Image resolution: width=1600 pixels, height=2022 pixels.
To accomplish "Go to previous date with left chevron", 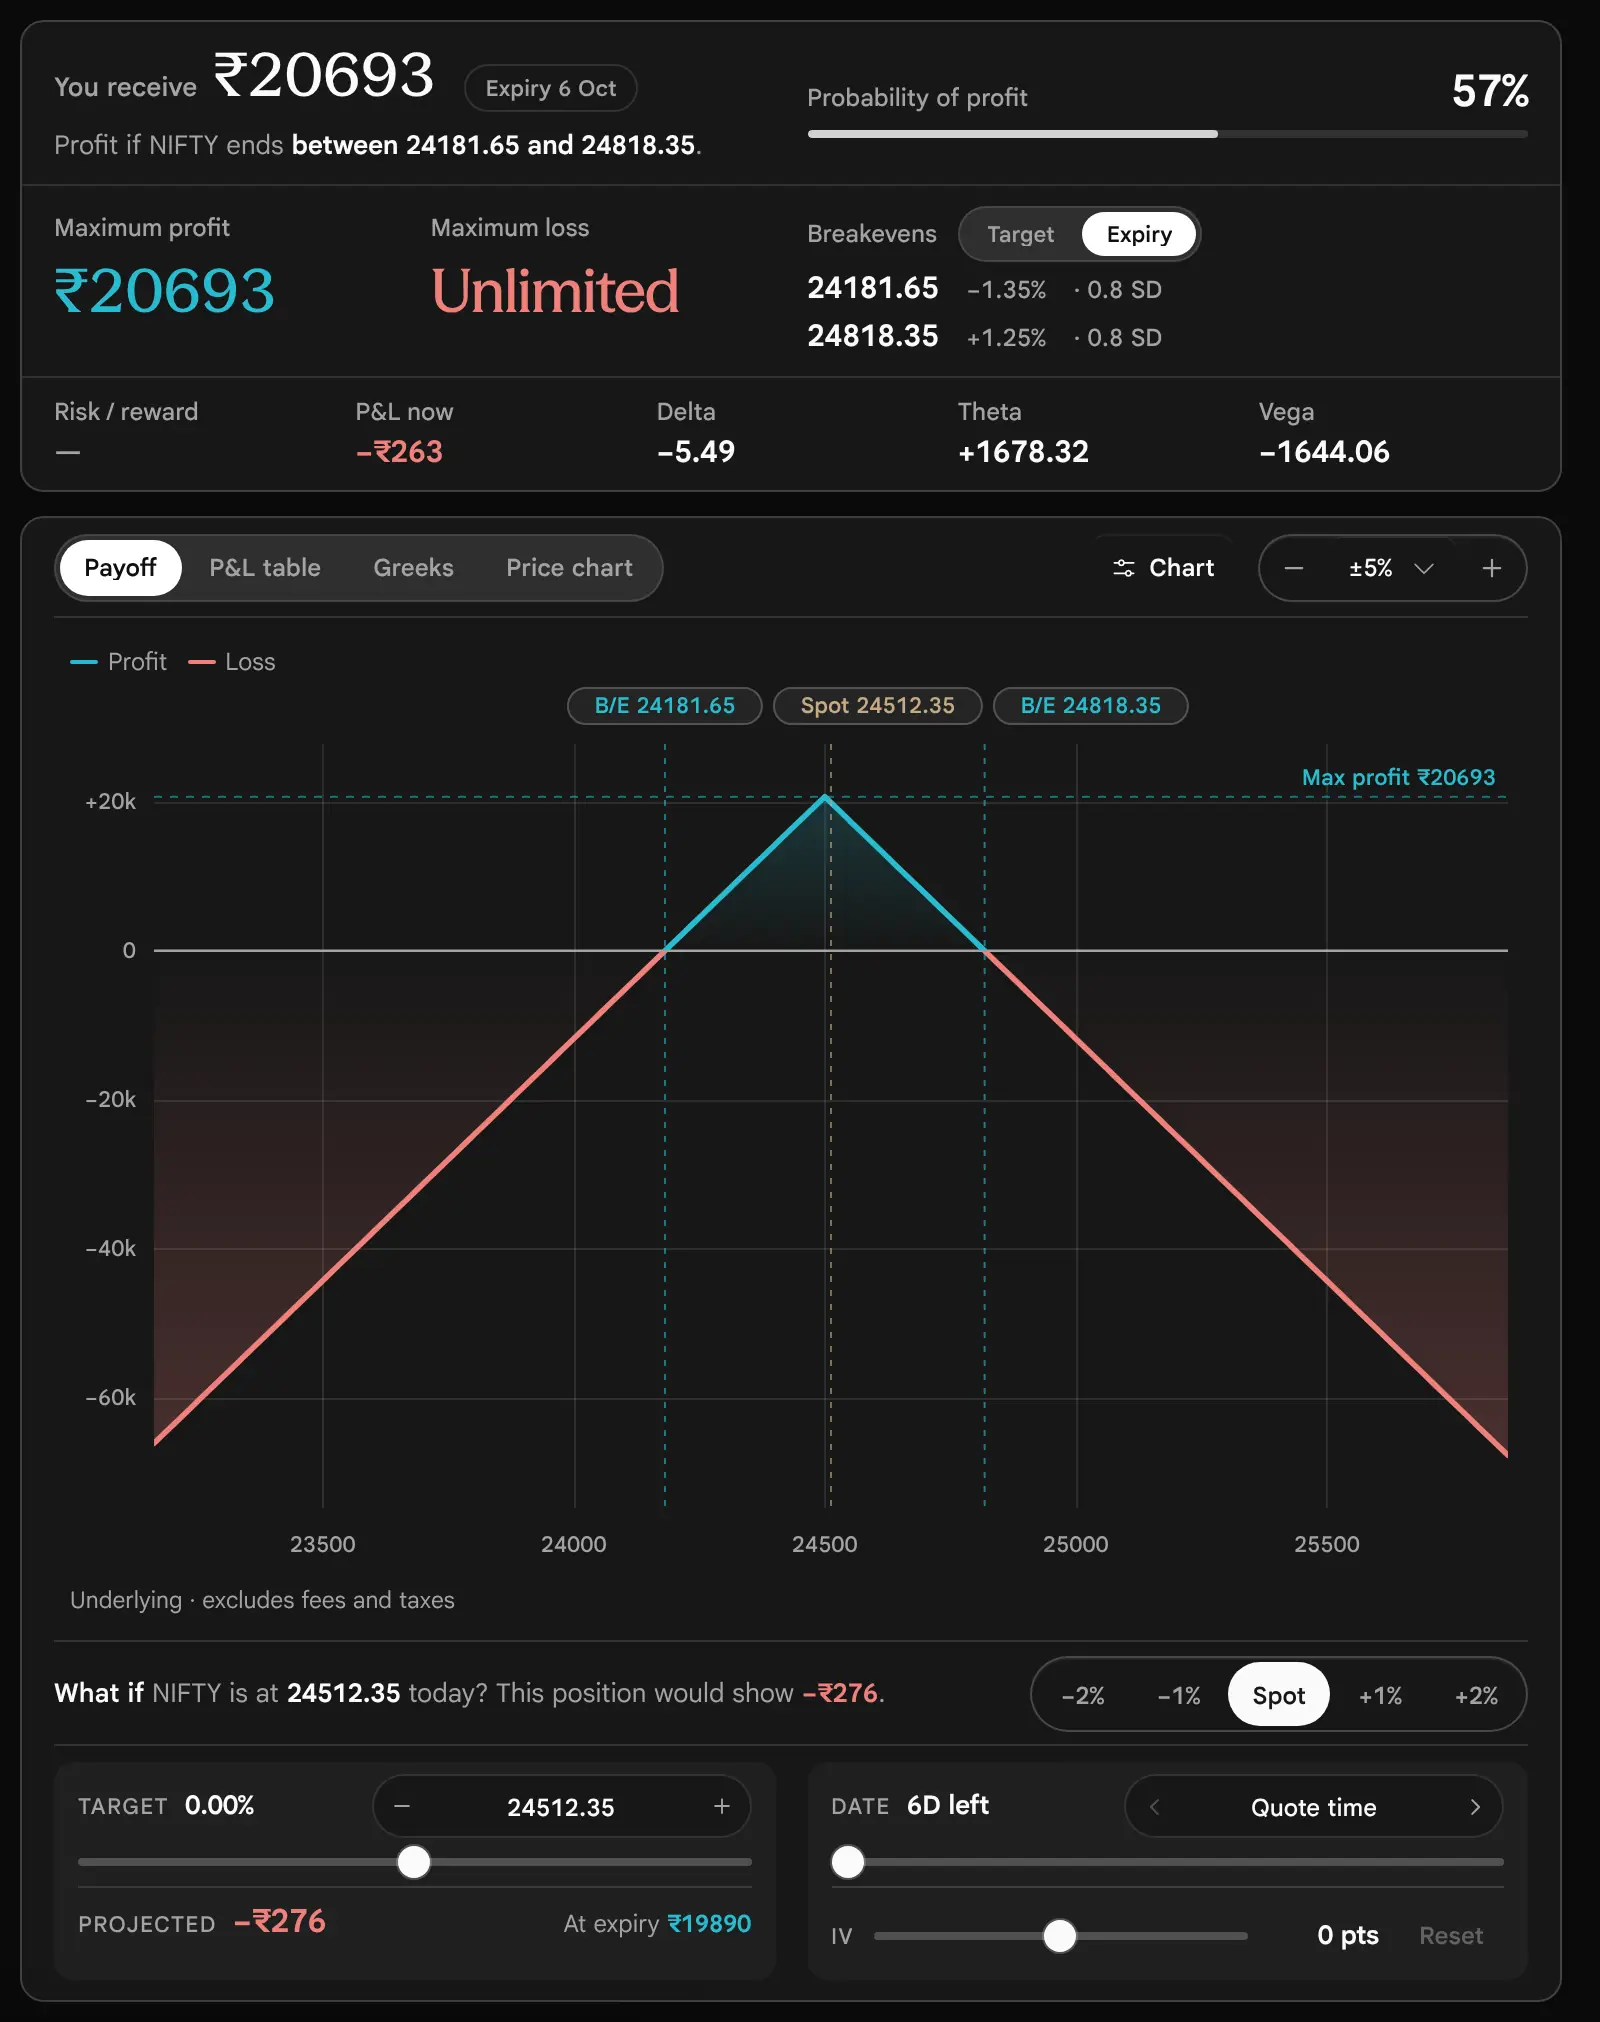I will (x=1155, y=1806).
